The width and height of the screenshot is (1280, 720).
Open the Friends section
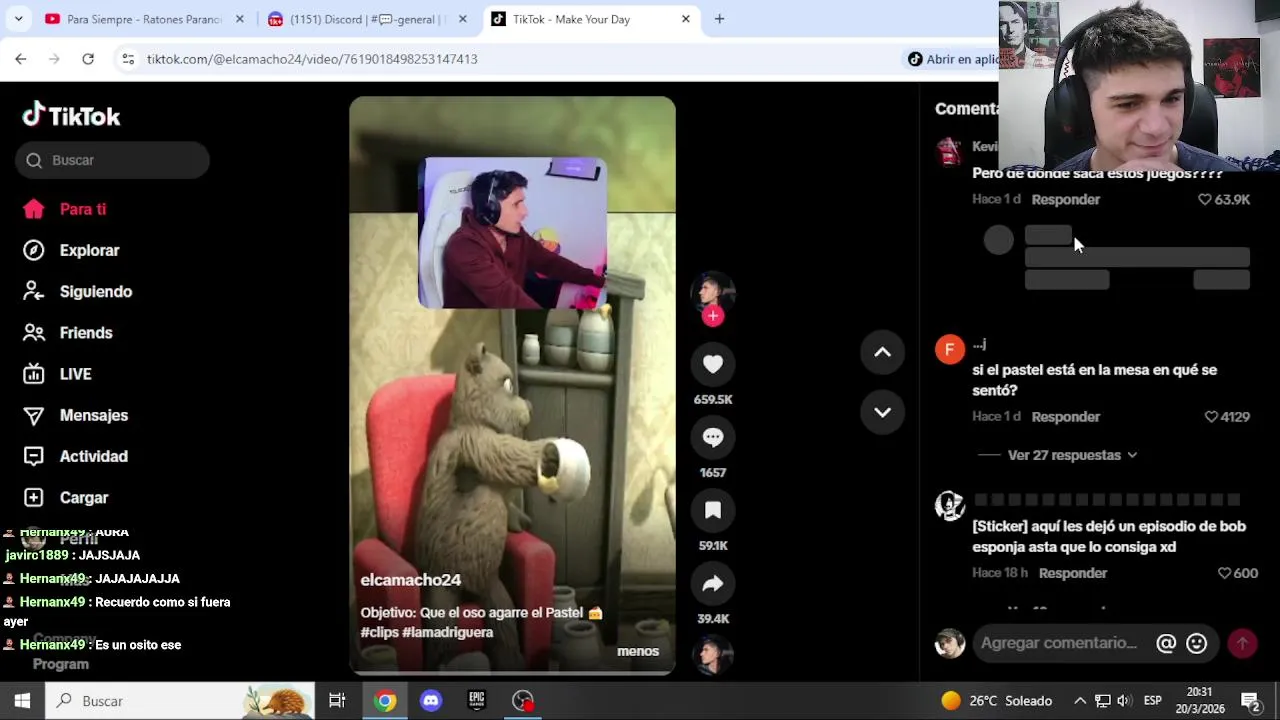click(x=68, y=332)
